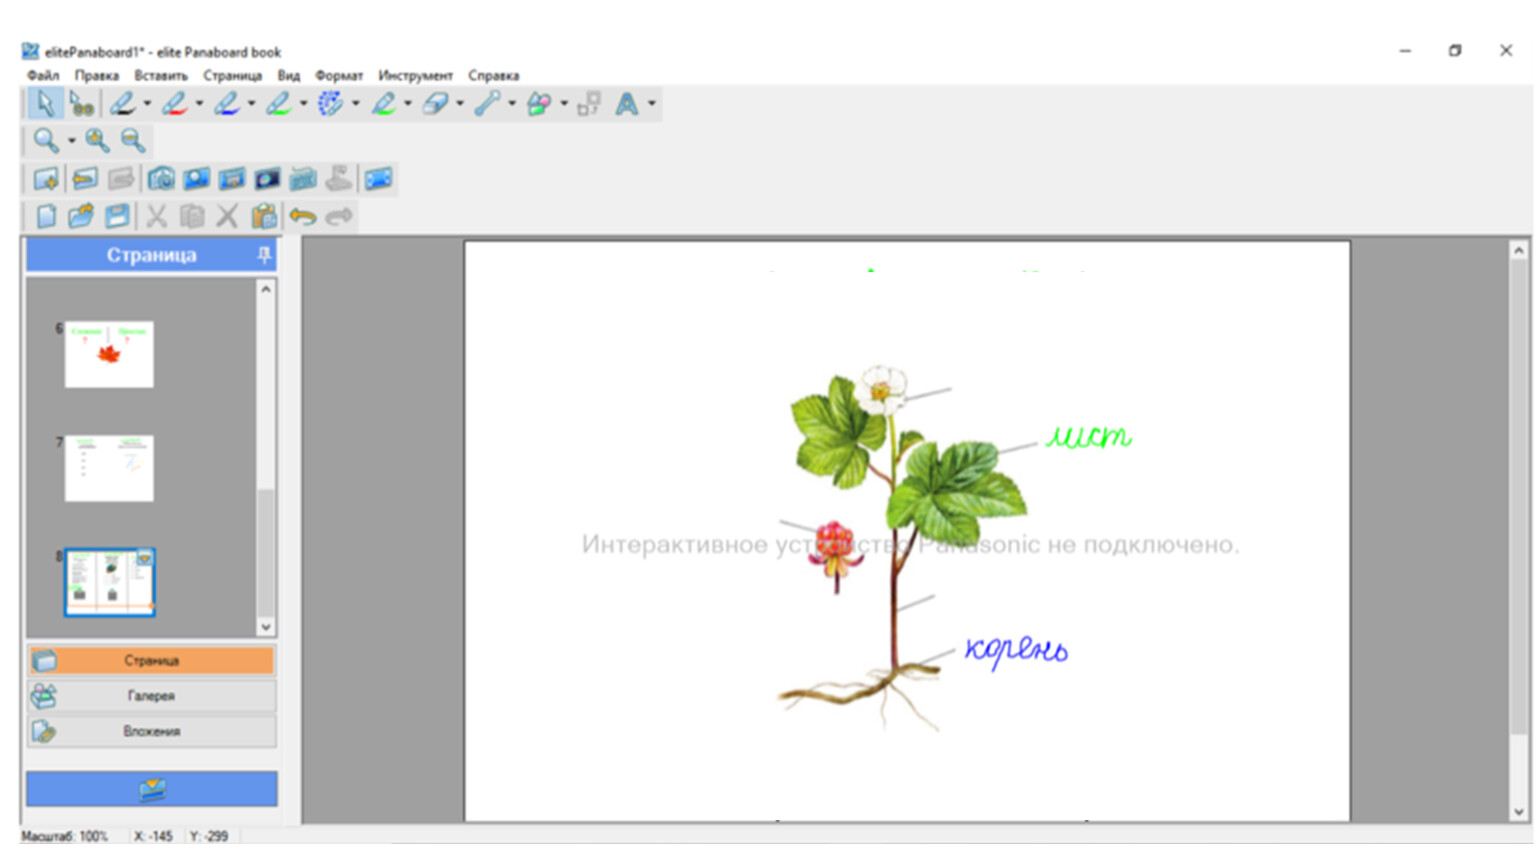The height and width of the screenshot is (864, 1540).
Task: Click the paste clipboard icon
Action: [264, 217]
